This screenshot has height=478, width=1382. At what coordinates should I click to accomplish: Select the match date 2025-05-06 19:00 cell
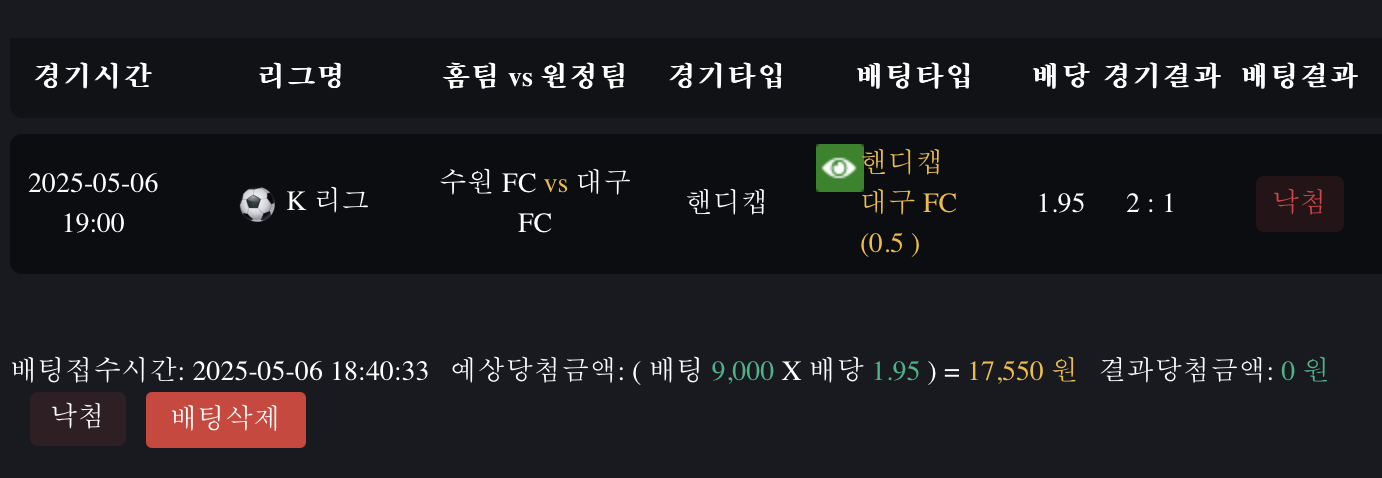pyautogui.click(x=93, y=202)
